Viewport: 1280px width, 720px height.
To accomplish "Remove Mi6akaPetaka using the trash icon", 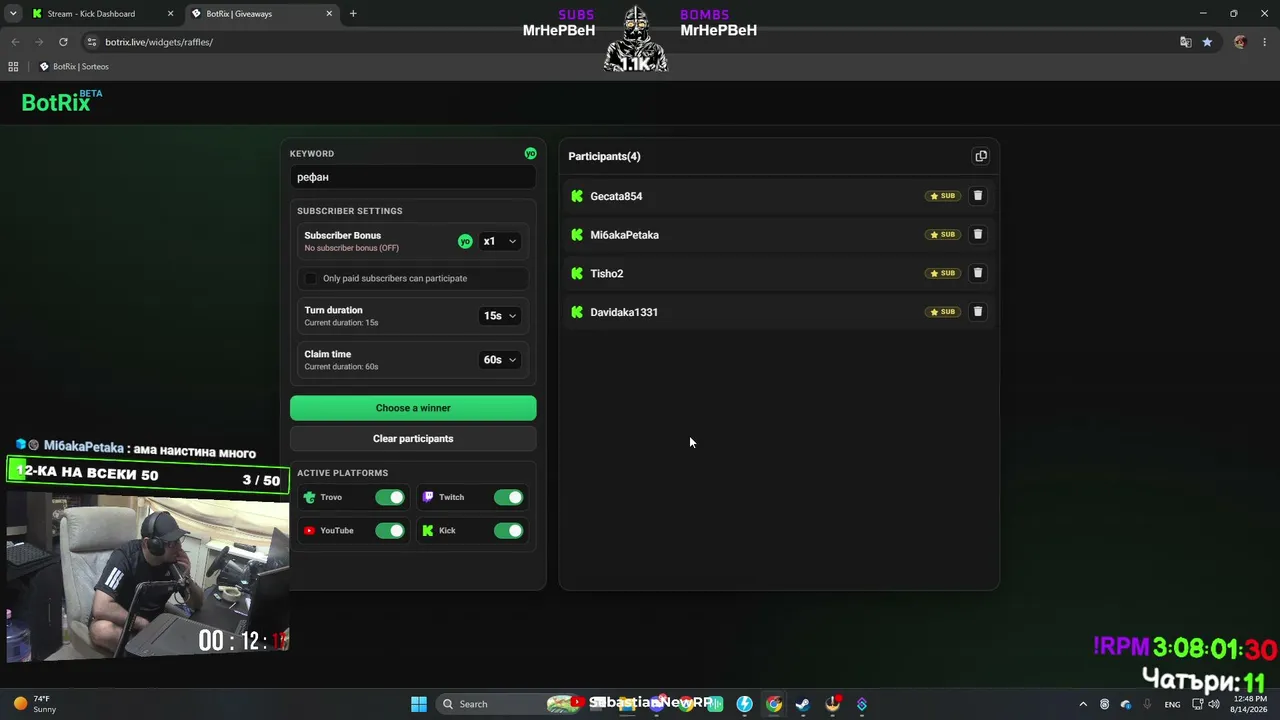I will (x=978, y=234).
